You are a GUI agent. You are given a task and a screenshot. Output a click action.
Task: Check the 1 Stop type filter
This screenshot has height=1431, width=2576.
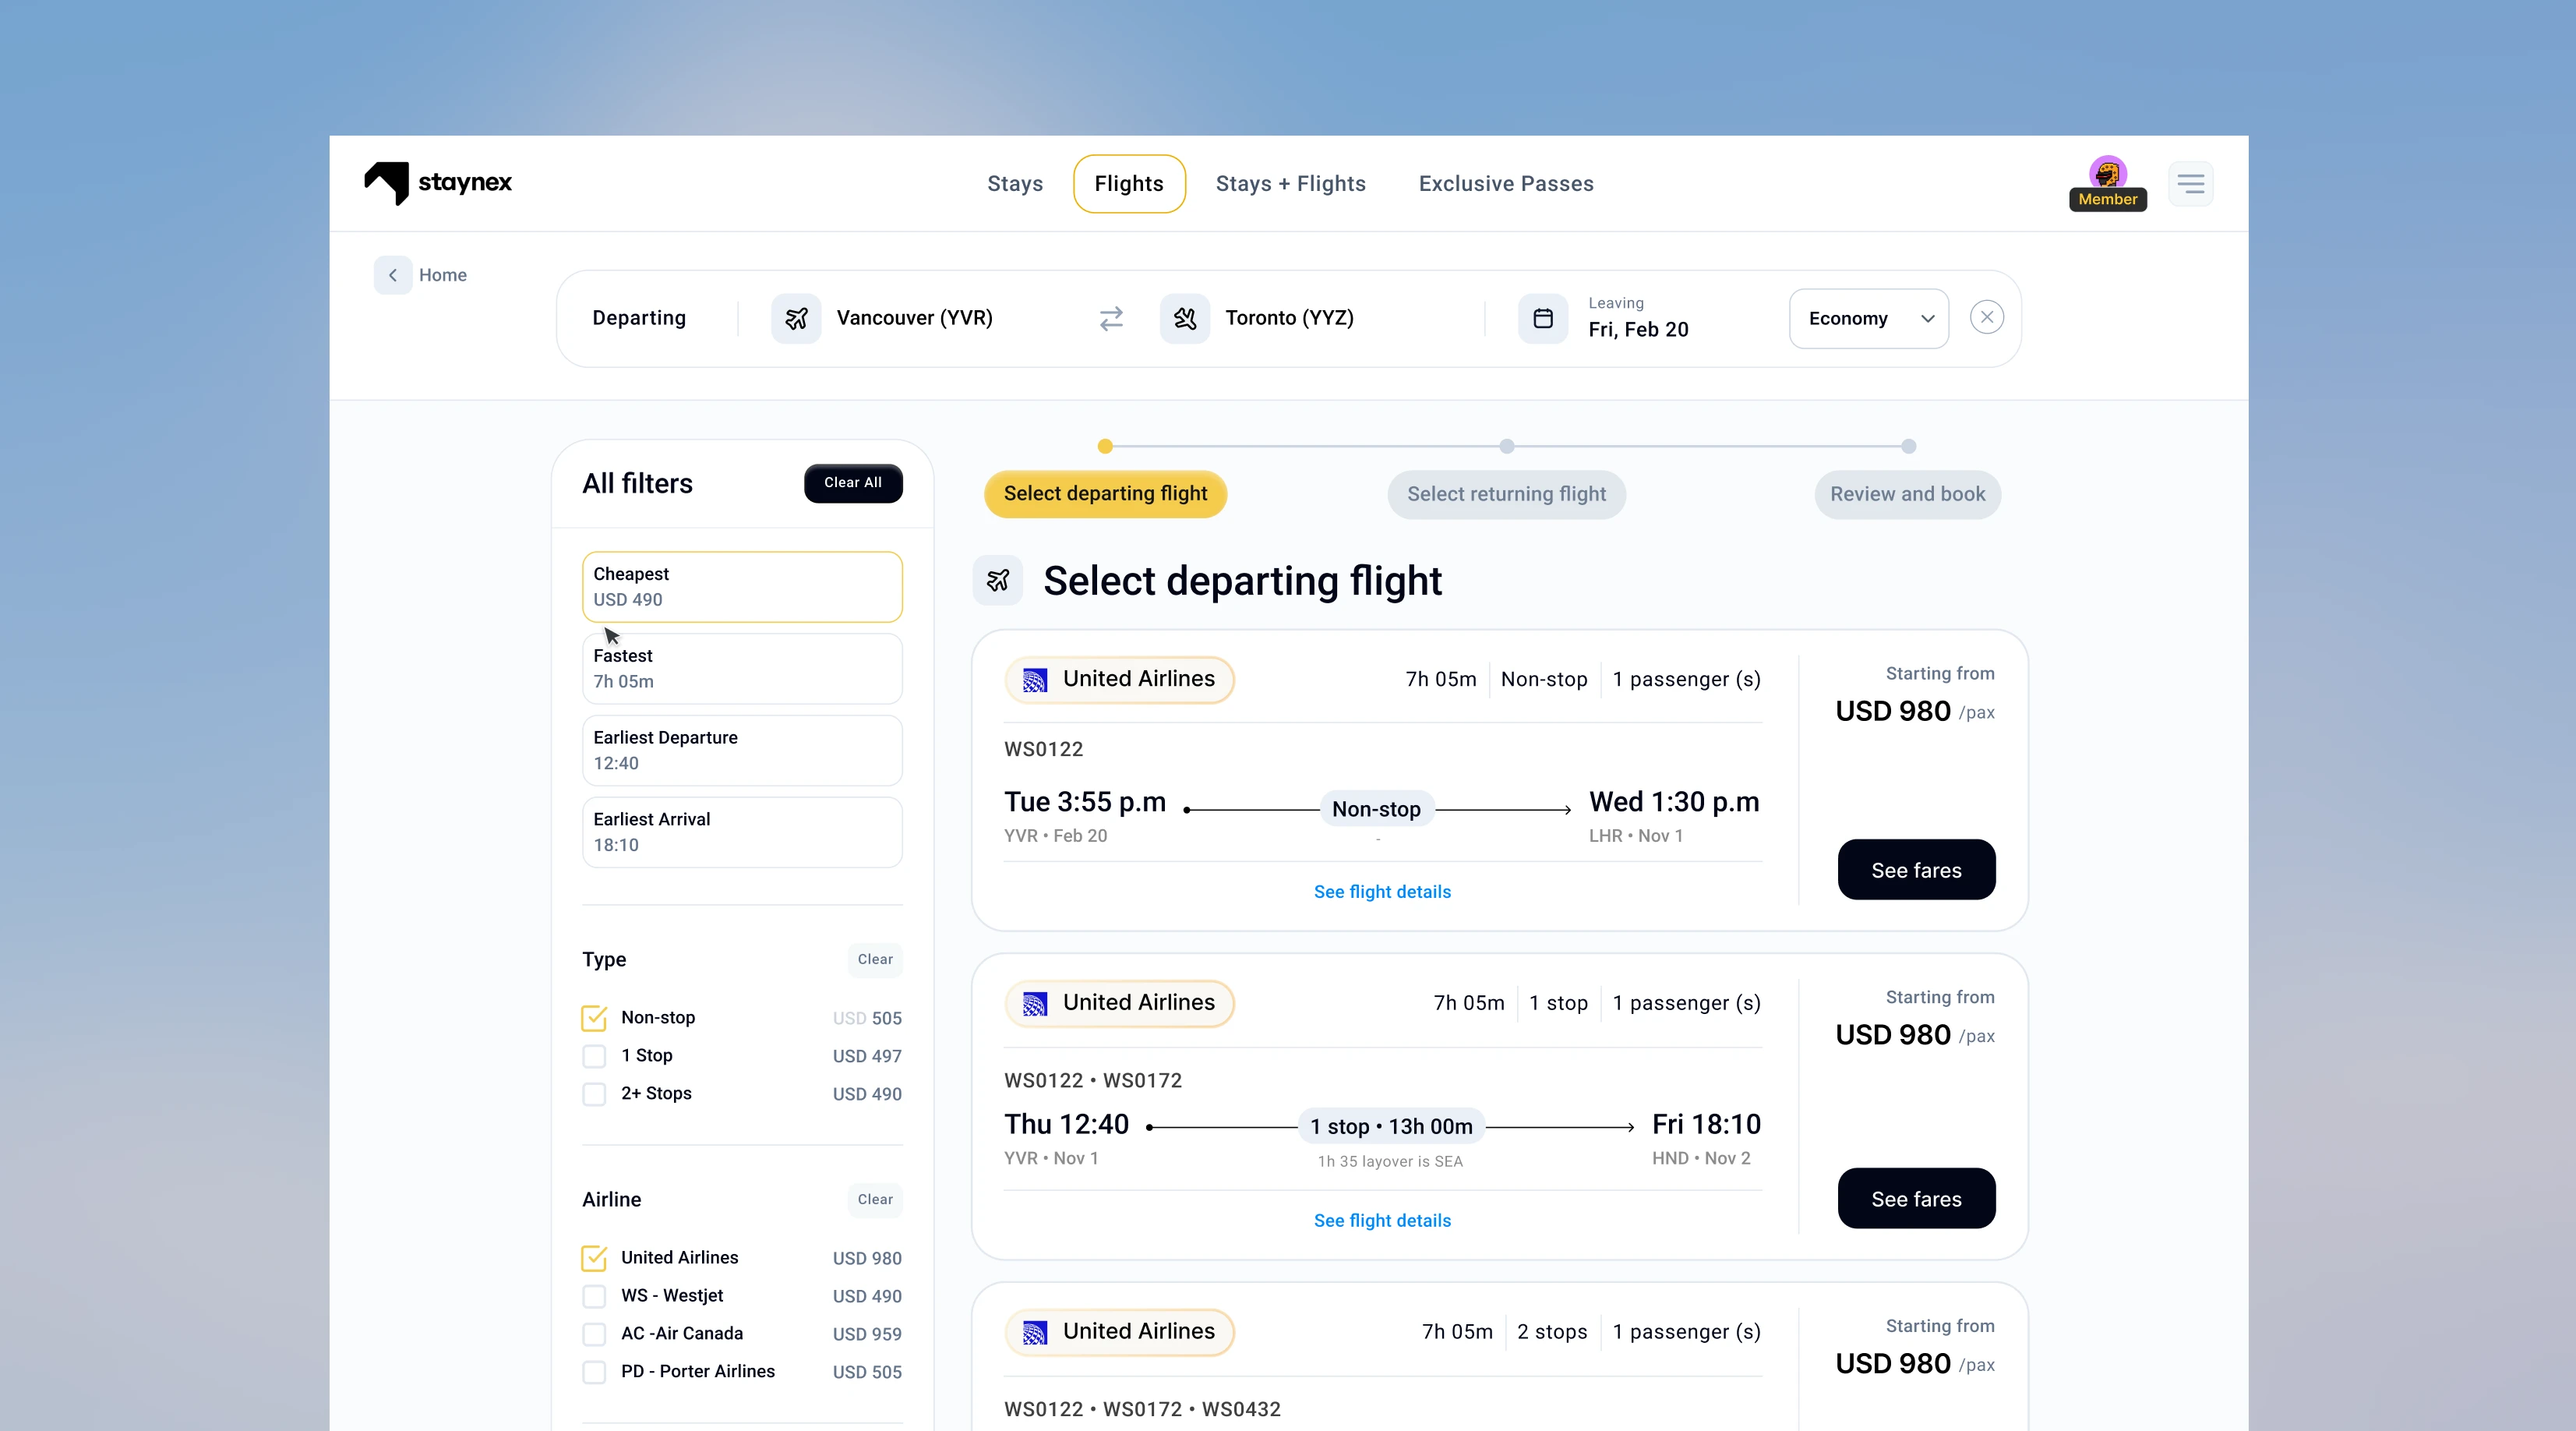point(594,1056)
